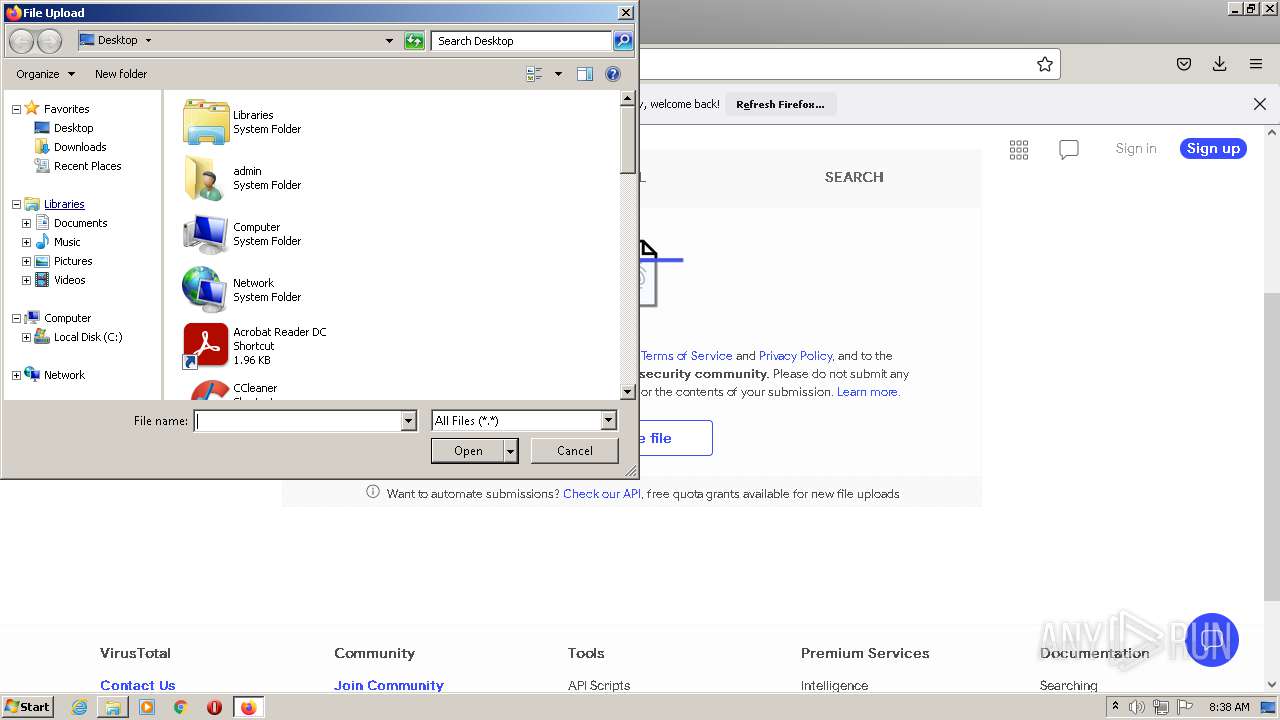Select the CCleaner shortcut
This screenshot has width=1280, height=720.
(x=232, y=390)
